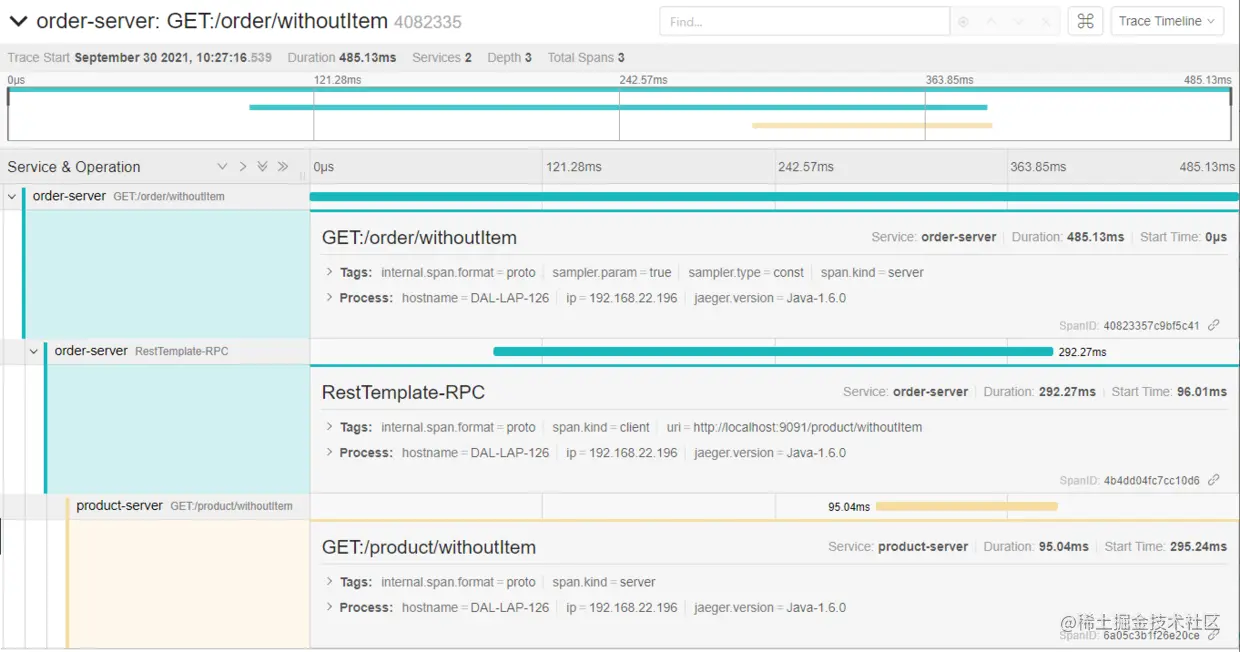This screenshot has height=652, width=1240.
Task: Clear the search with the X icon
Action: [1046, 22]
